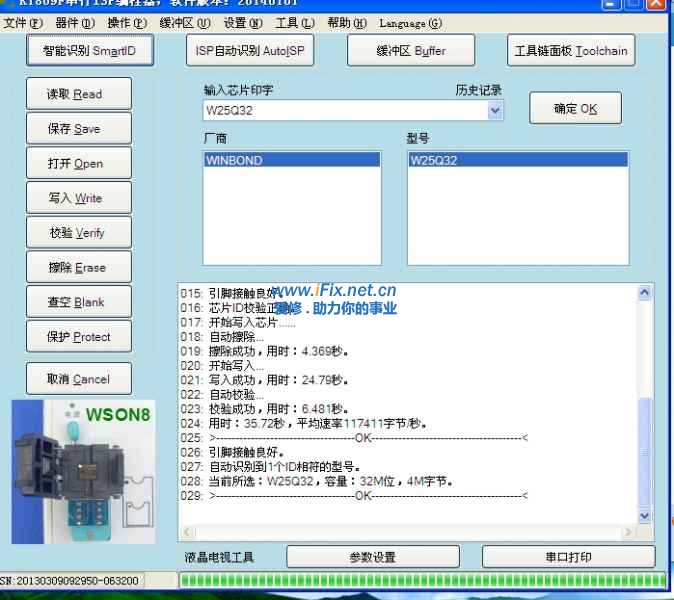Open the 缓冲区 Buffer panel button
The height and width of the screenshot is (600, 674).
click(x=411, y=50)
